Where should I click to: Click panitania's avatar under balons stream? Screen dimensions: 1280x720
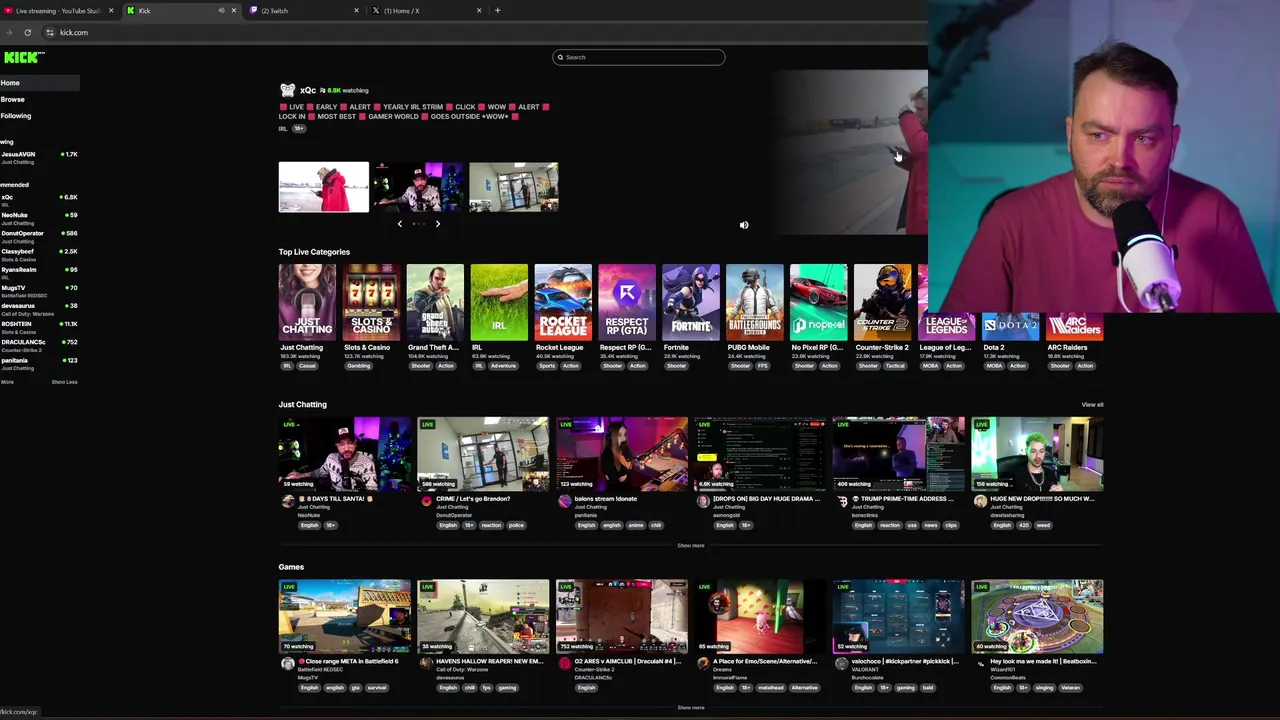click(x=565, y=501)
